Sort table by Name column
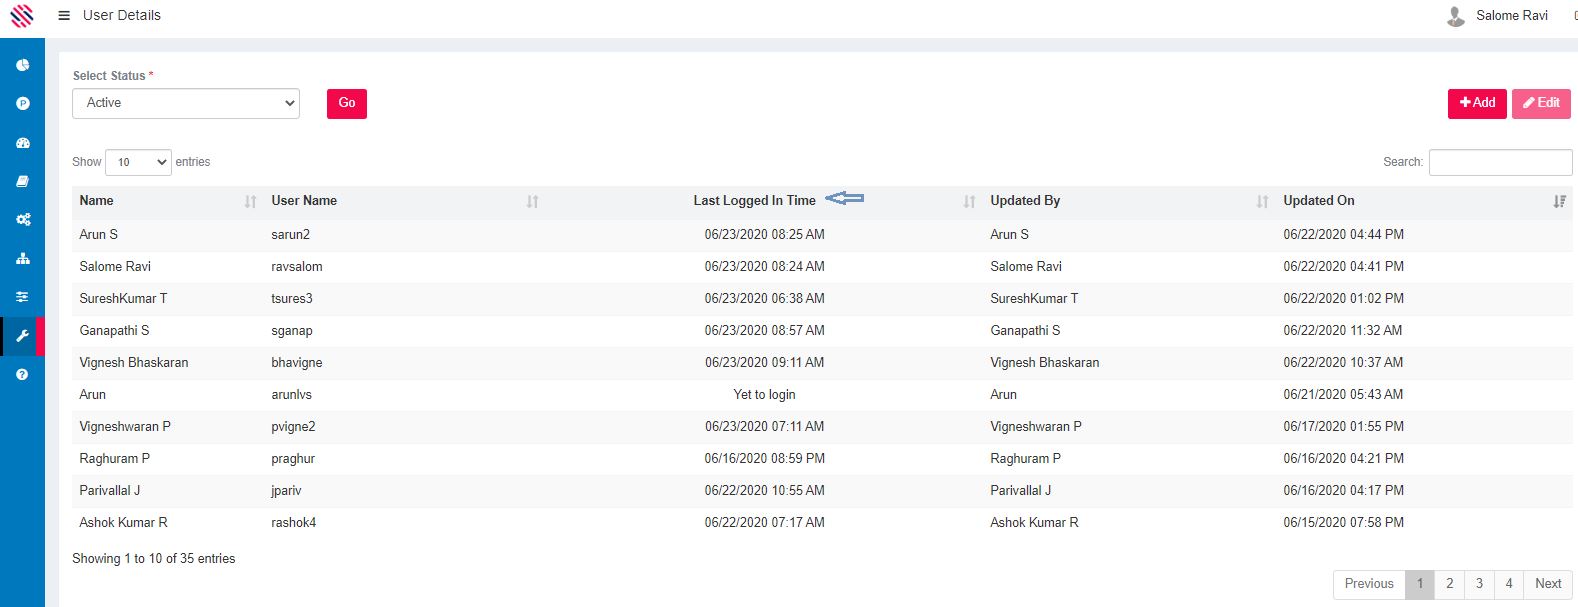The image size is (1578, 607). (x=96, y=201)
